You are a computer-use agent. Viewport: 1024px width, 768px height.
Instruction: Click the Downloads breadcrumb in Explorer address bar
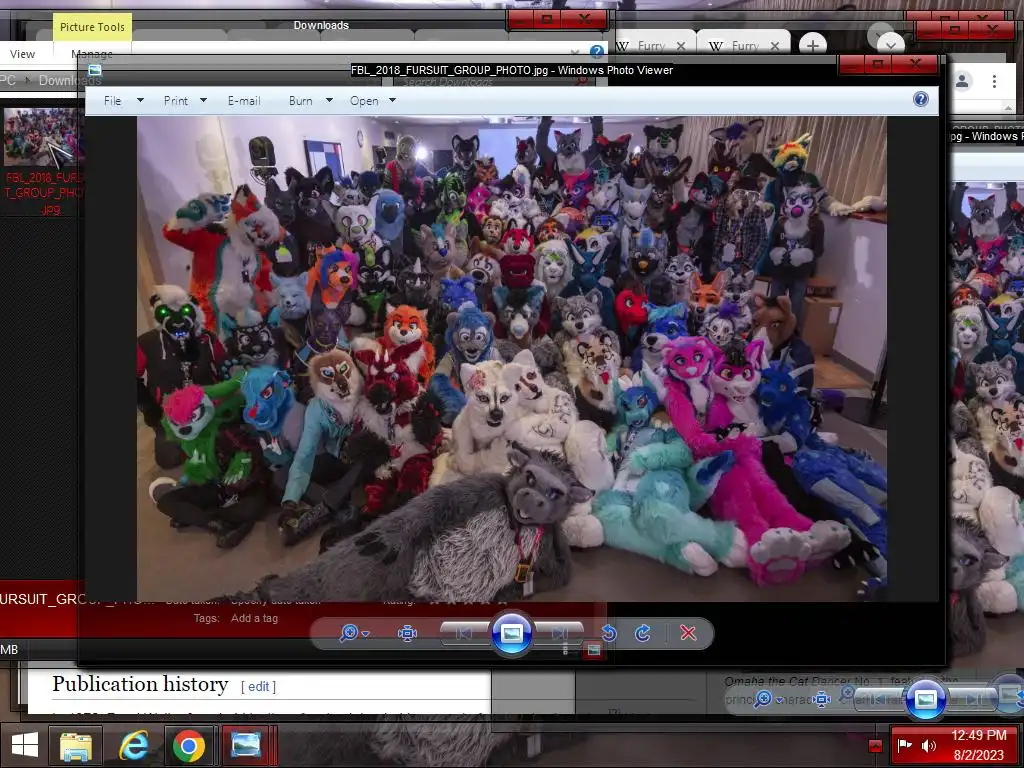point(69,80)
